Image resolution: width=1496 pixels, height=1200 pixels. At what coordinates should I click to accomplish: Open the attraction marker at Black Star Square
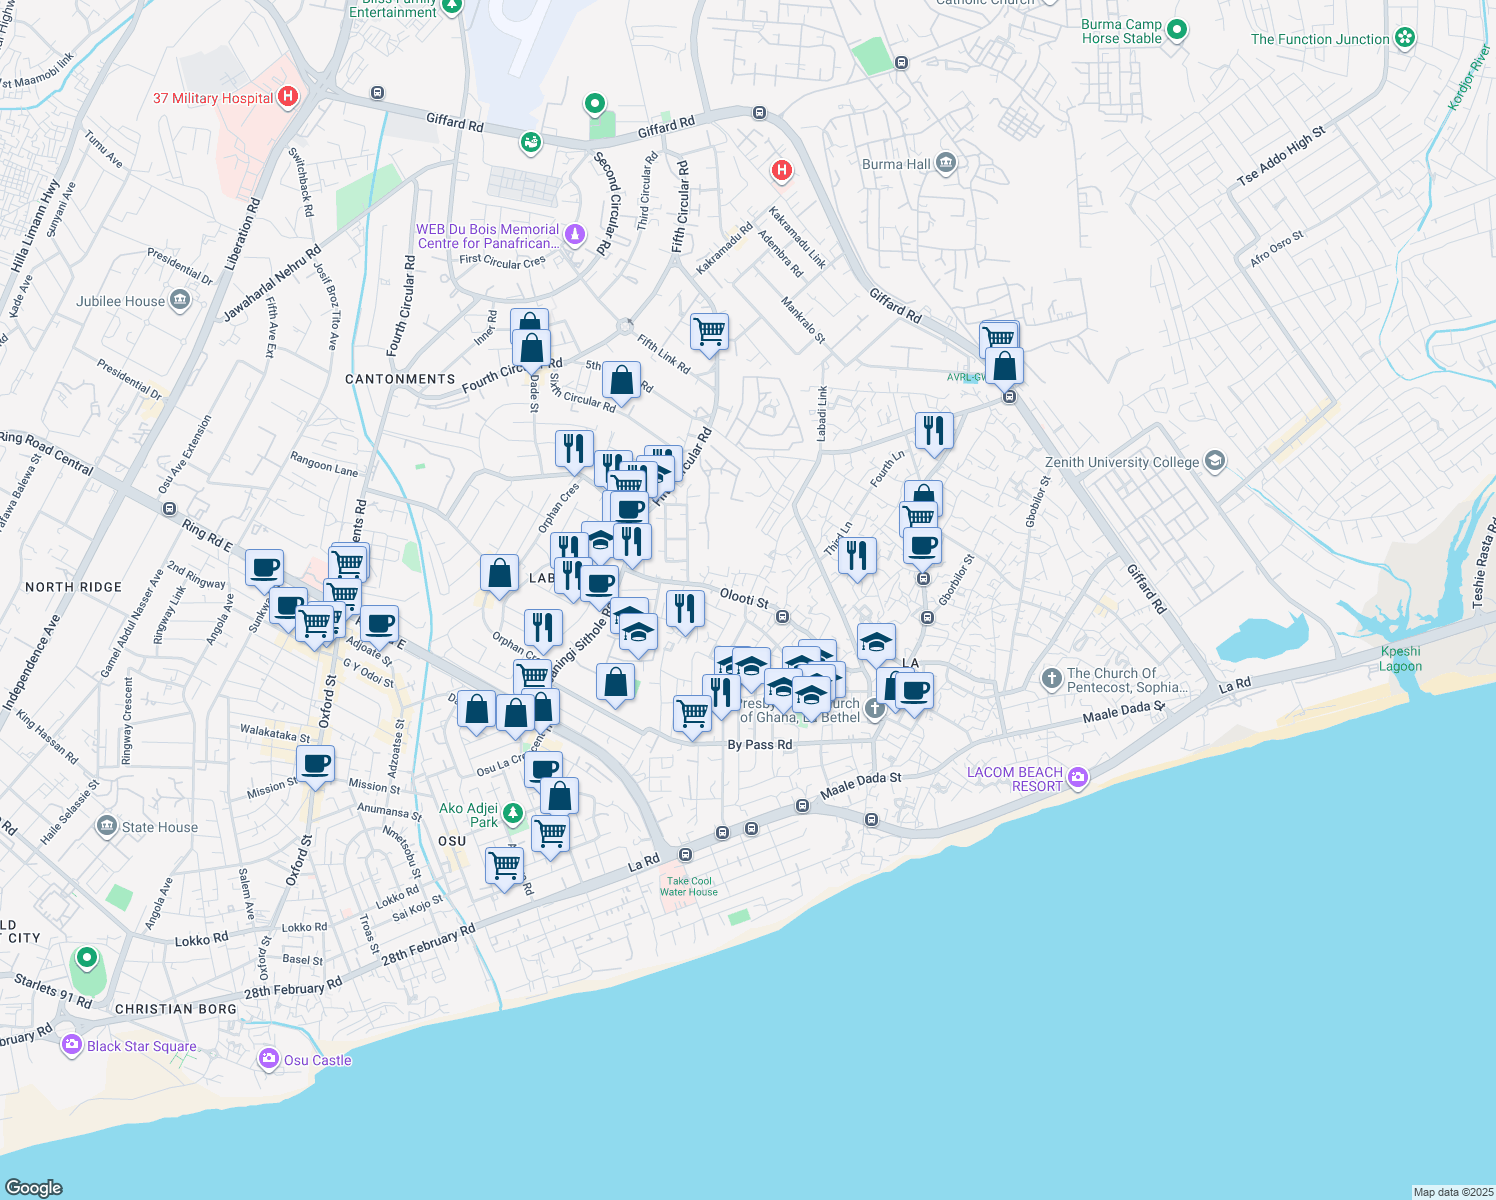click(71, 1044)
